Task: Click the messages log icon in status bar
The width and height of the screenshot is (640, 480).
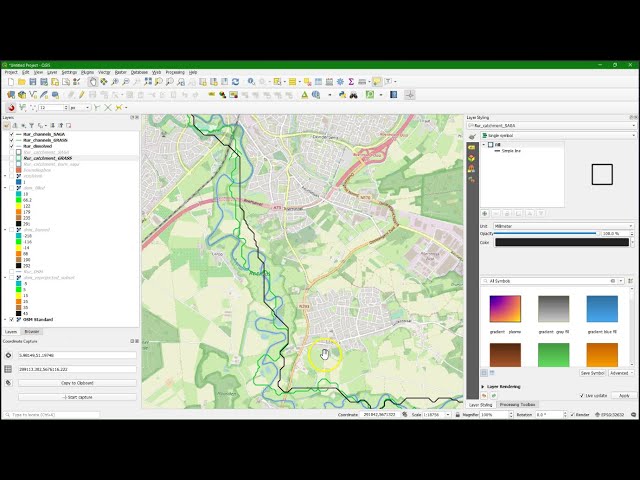Action: pyautogui.click(x=633, y=414)
